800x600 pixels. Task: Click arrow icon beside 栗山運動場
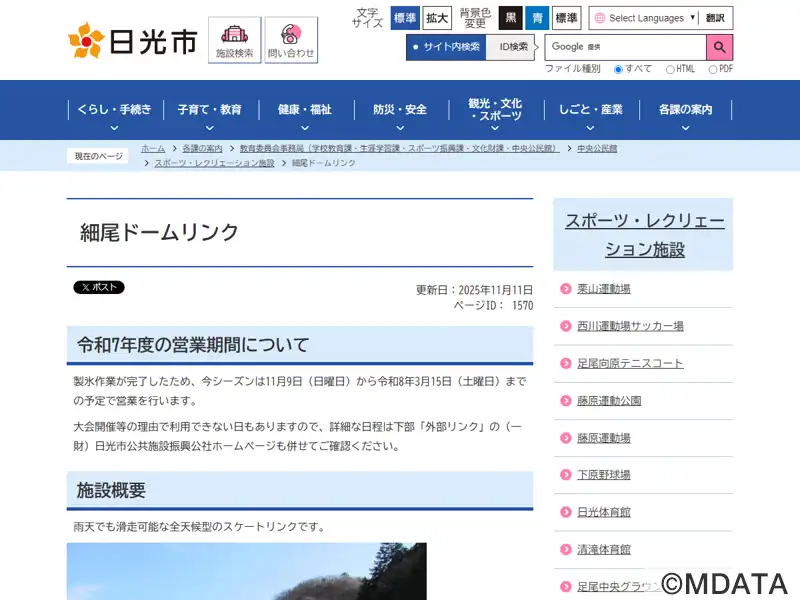pyautogui.click(x=566, y=289)
